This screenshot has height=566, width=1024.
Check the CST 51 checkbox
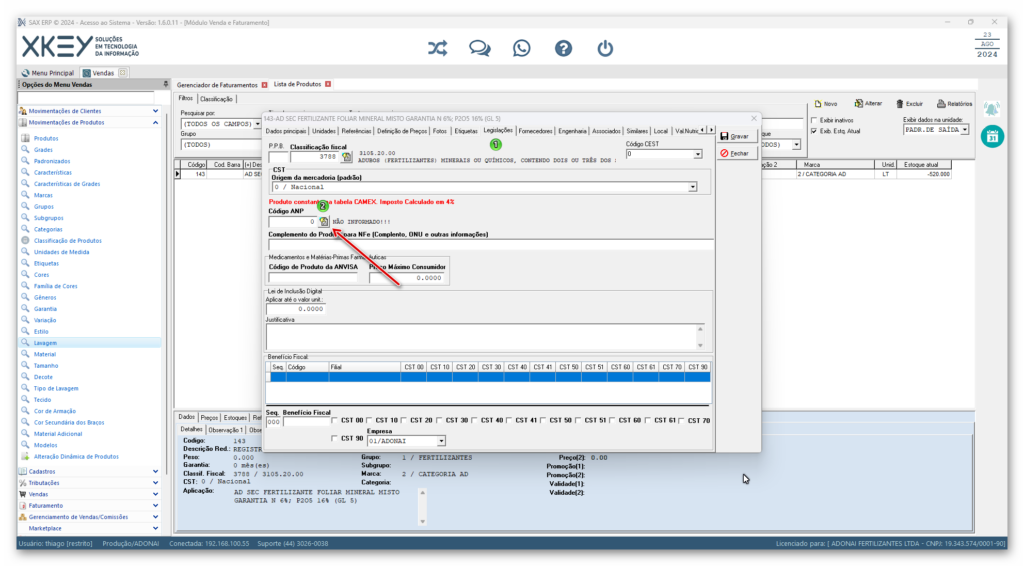[579, 420]
